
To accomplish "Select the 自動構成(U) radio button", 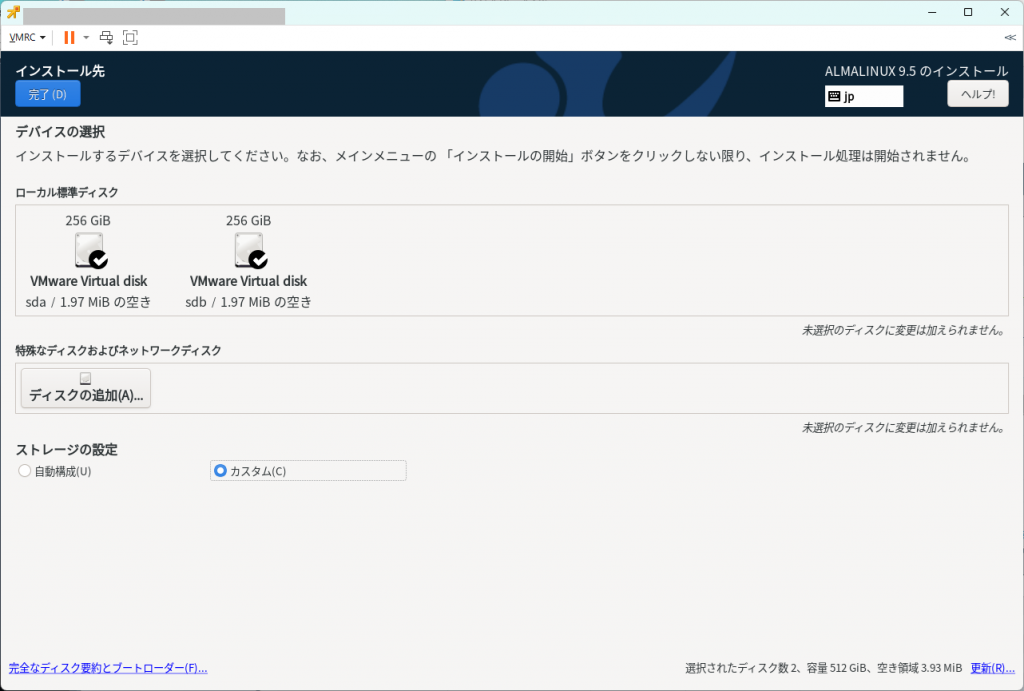I will pos(24,471).
